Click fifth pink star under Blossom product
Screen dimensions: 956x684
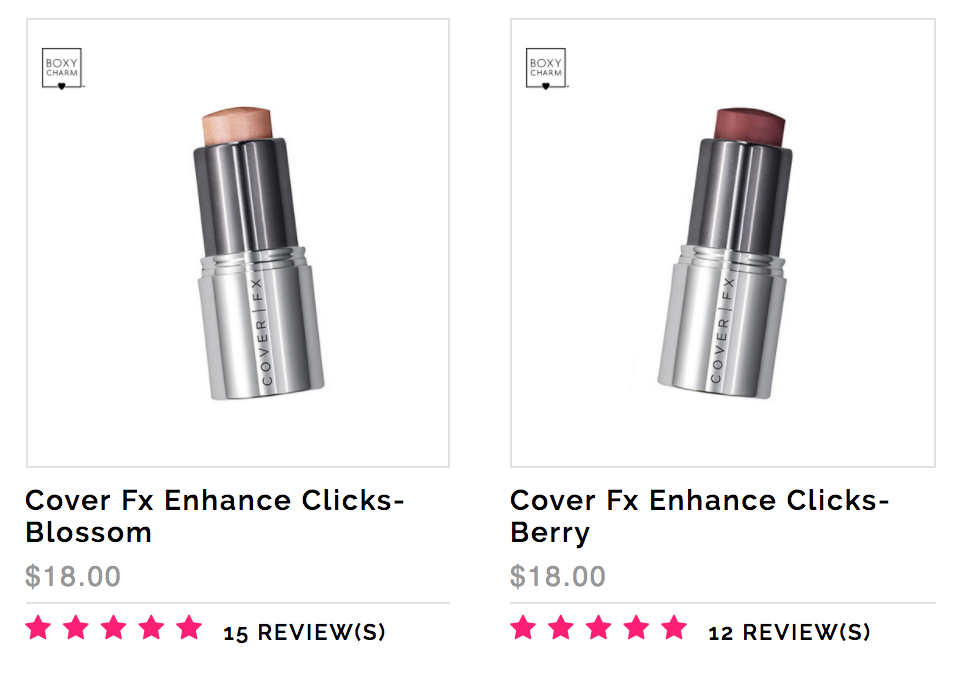pos(190,628)
